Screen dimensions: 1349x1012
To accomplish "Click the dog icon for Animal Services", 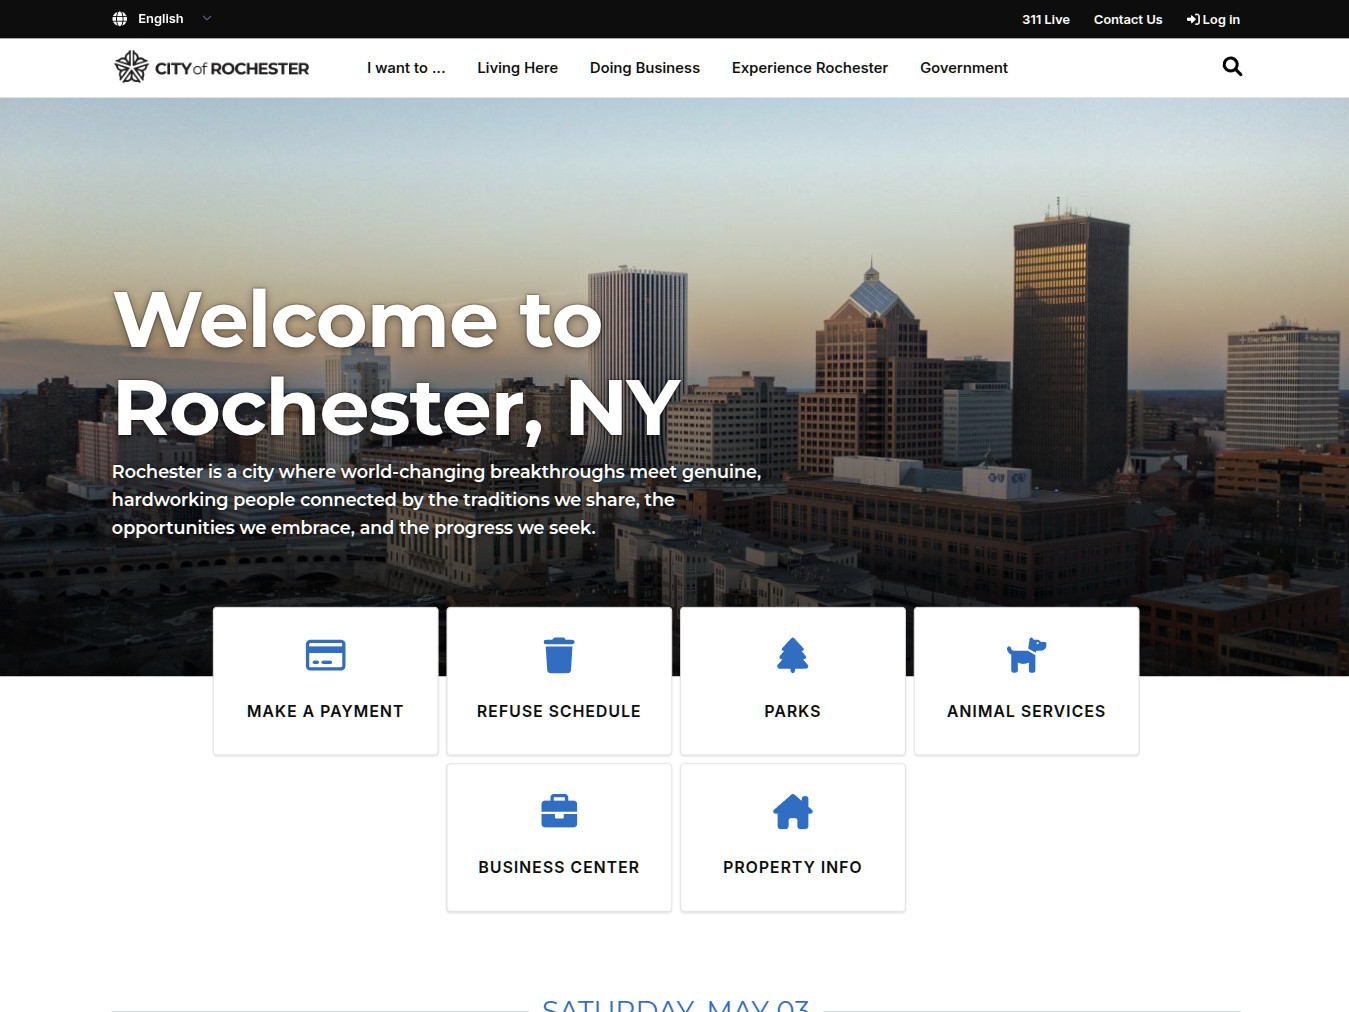I will point(1026,655).
